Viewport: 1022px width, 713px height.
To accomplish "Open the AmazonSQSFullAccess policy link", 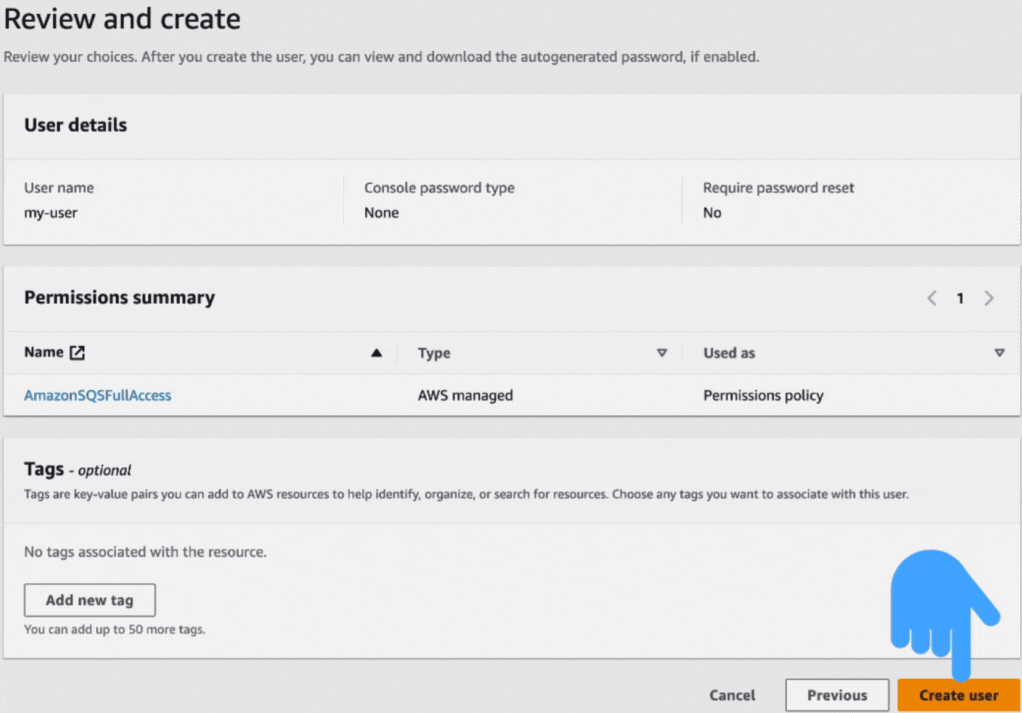I will (98, 396).
